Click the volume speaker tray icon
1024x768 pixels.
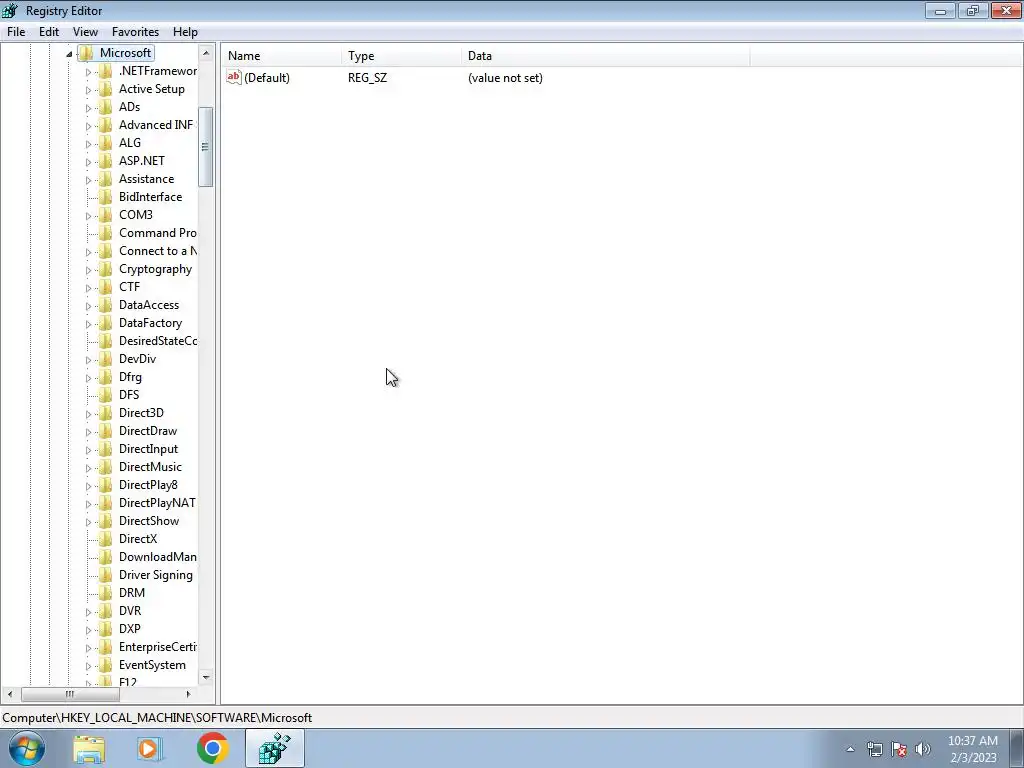coord(923,749)
